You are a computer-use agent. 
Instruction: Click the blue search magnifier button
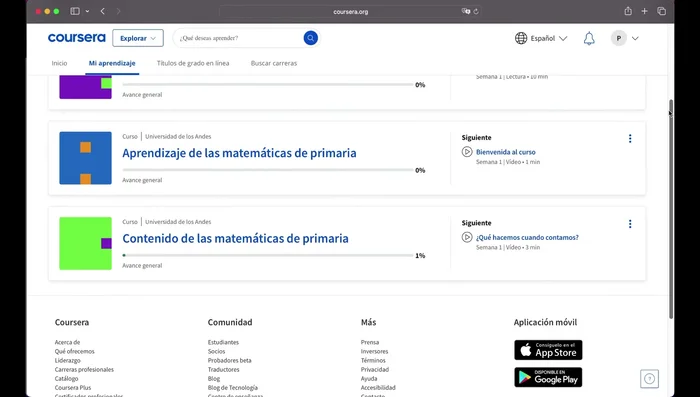(x=311, y=38)
